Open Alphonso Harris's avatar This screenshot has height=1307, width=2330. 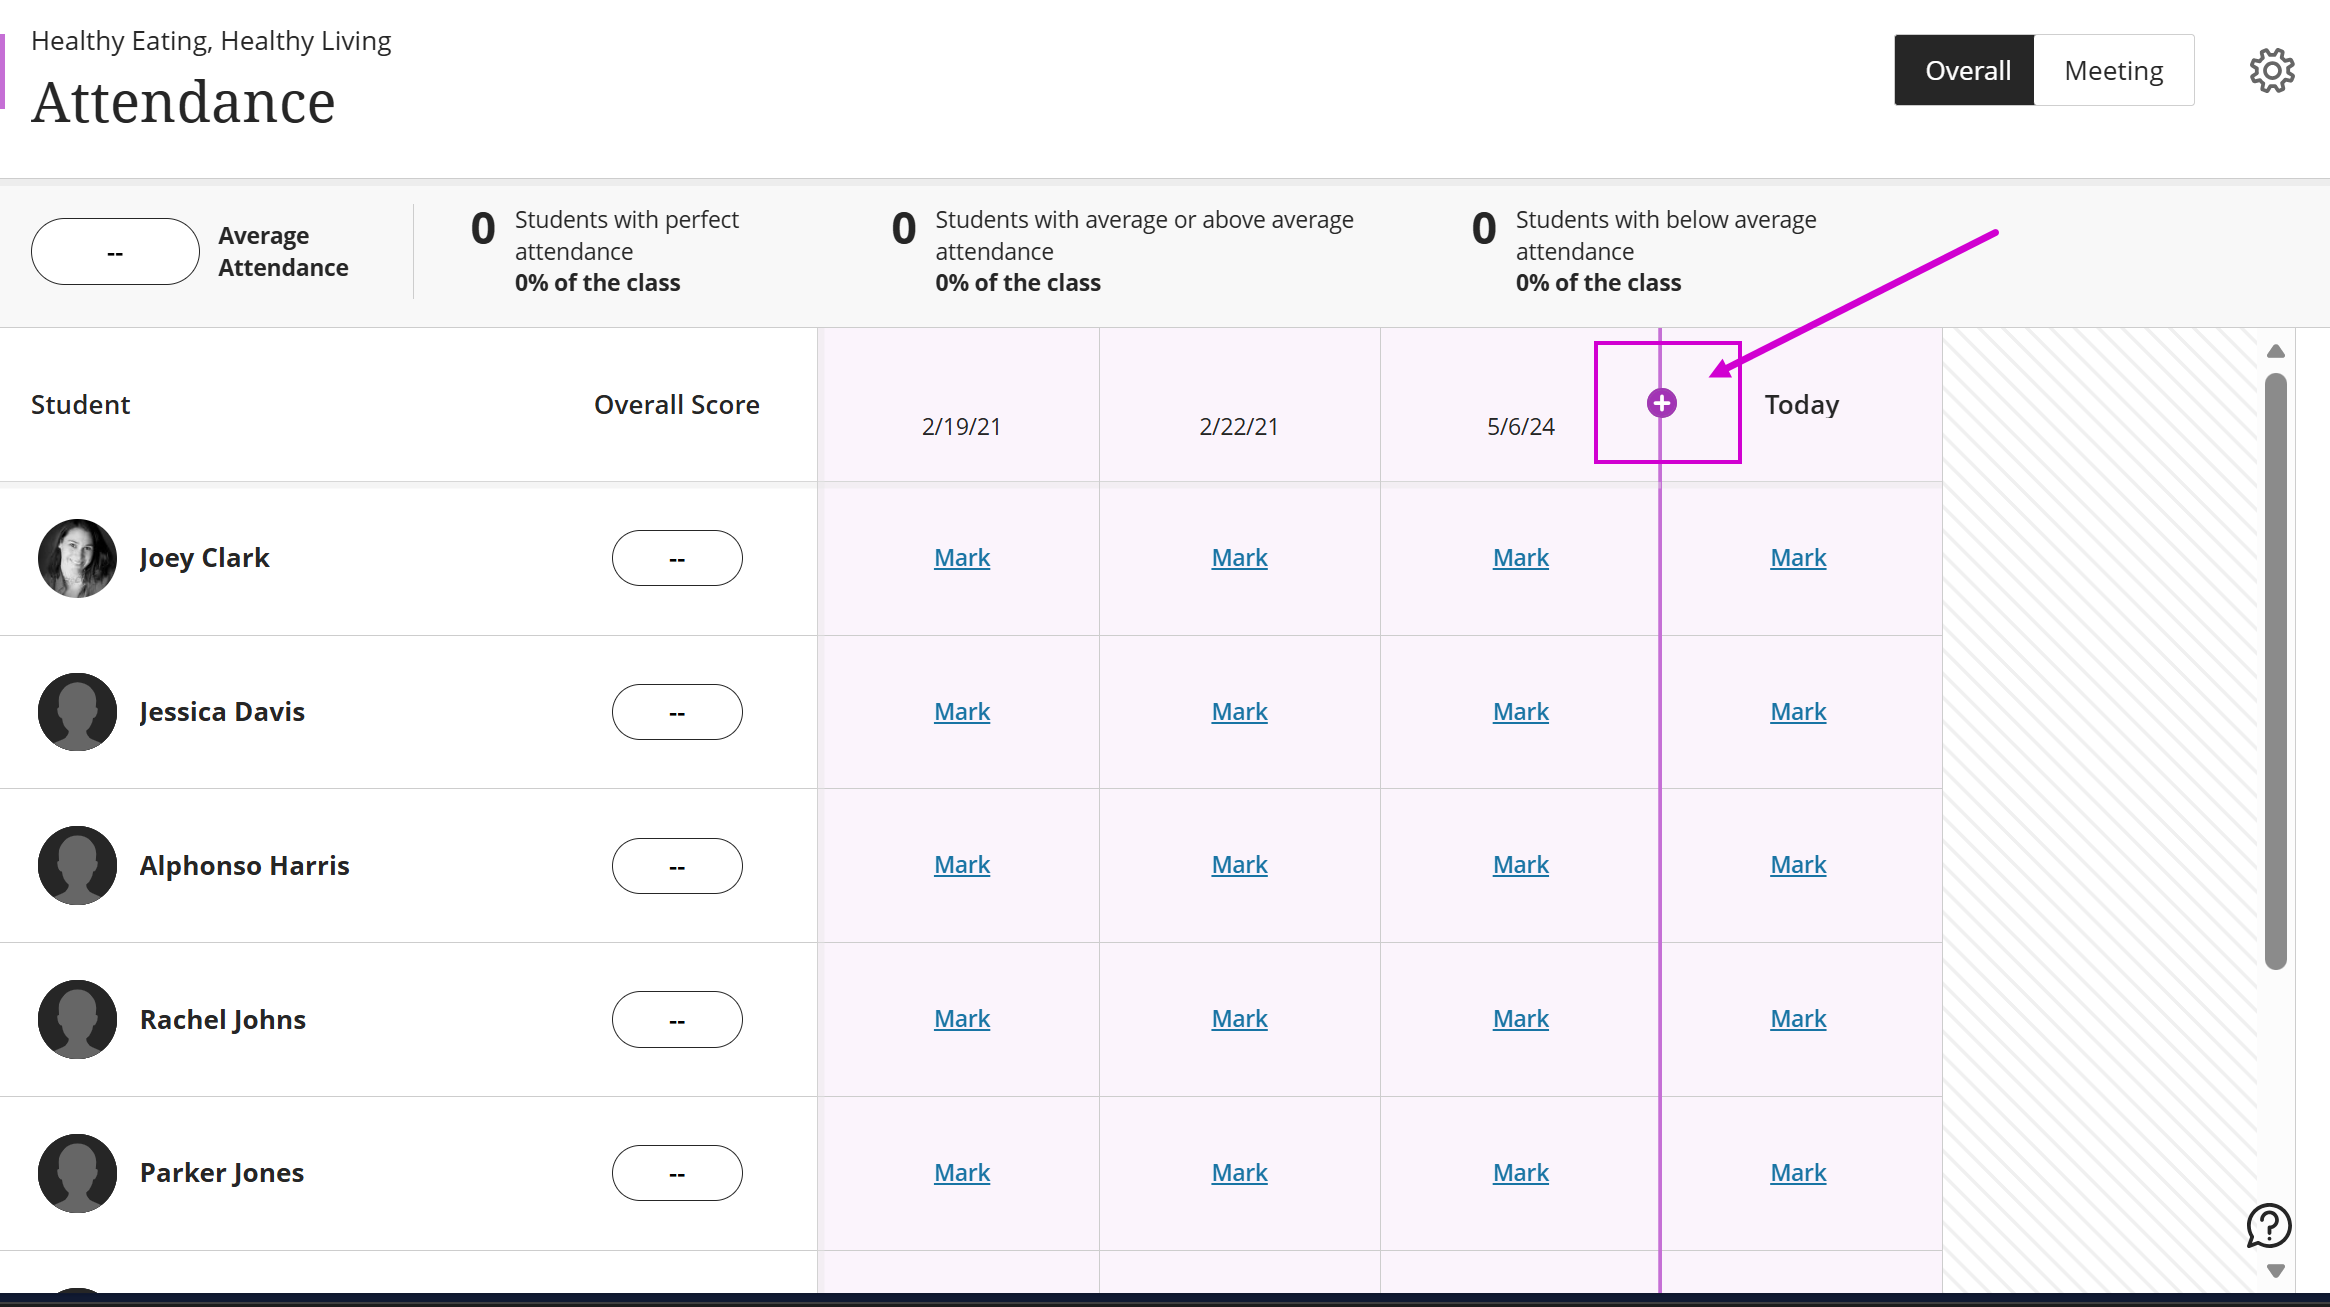coord(77,865)
